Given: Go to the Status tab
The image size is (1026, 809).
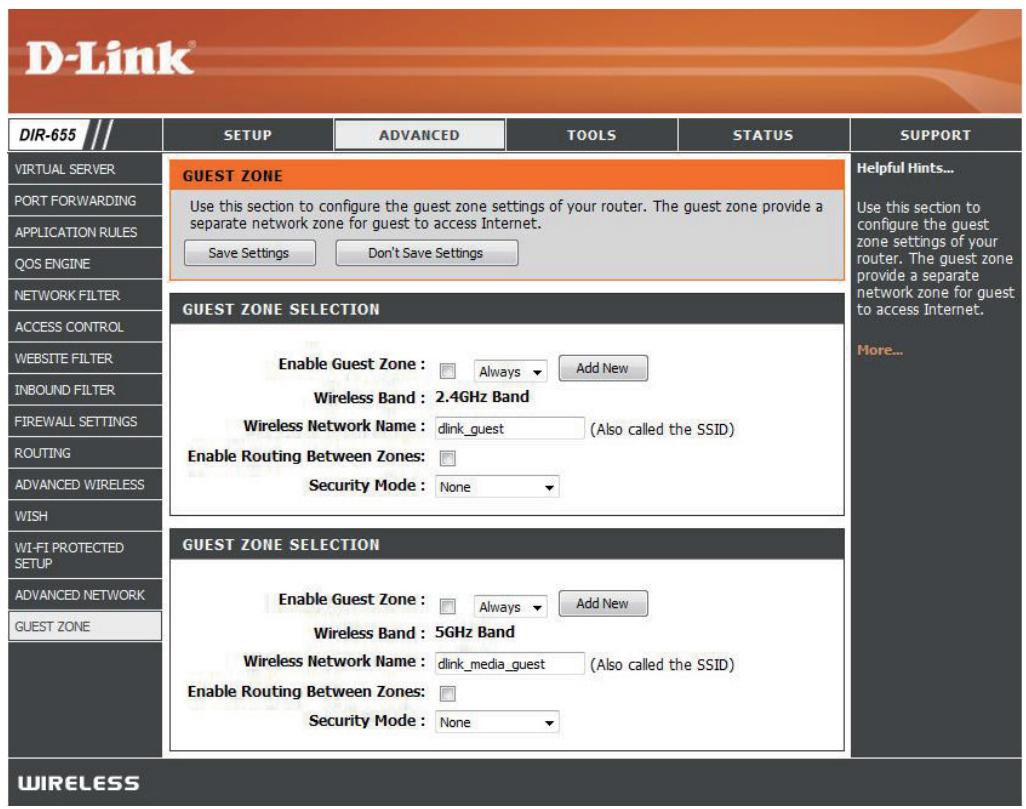Looking at the screenshot, I should point(763,135).
